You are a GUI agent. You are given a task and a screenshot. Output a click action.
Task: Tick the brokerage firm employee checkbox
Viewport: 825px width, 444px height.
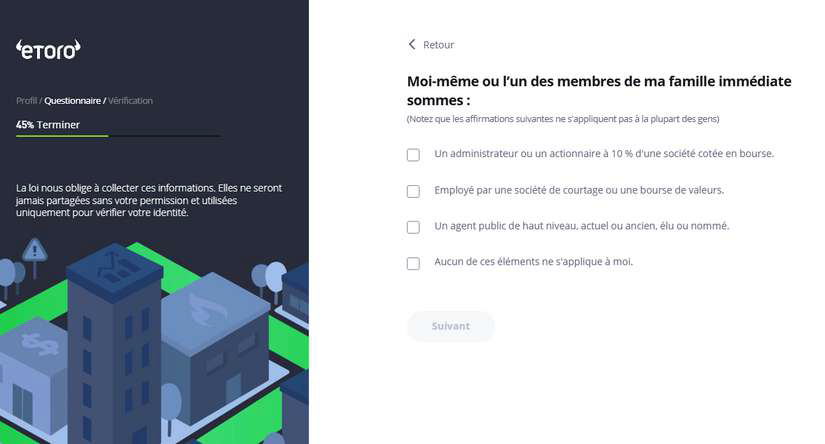pos(413,191)
